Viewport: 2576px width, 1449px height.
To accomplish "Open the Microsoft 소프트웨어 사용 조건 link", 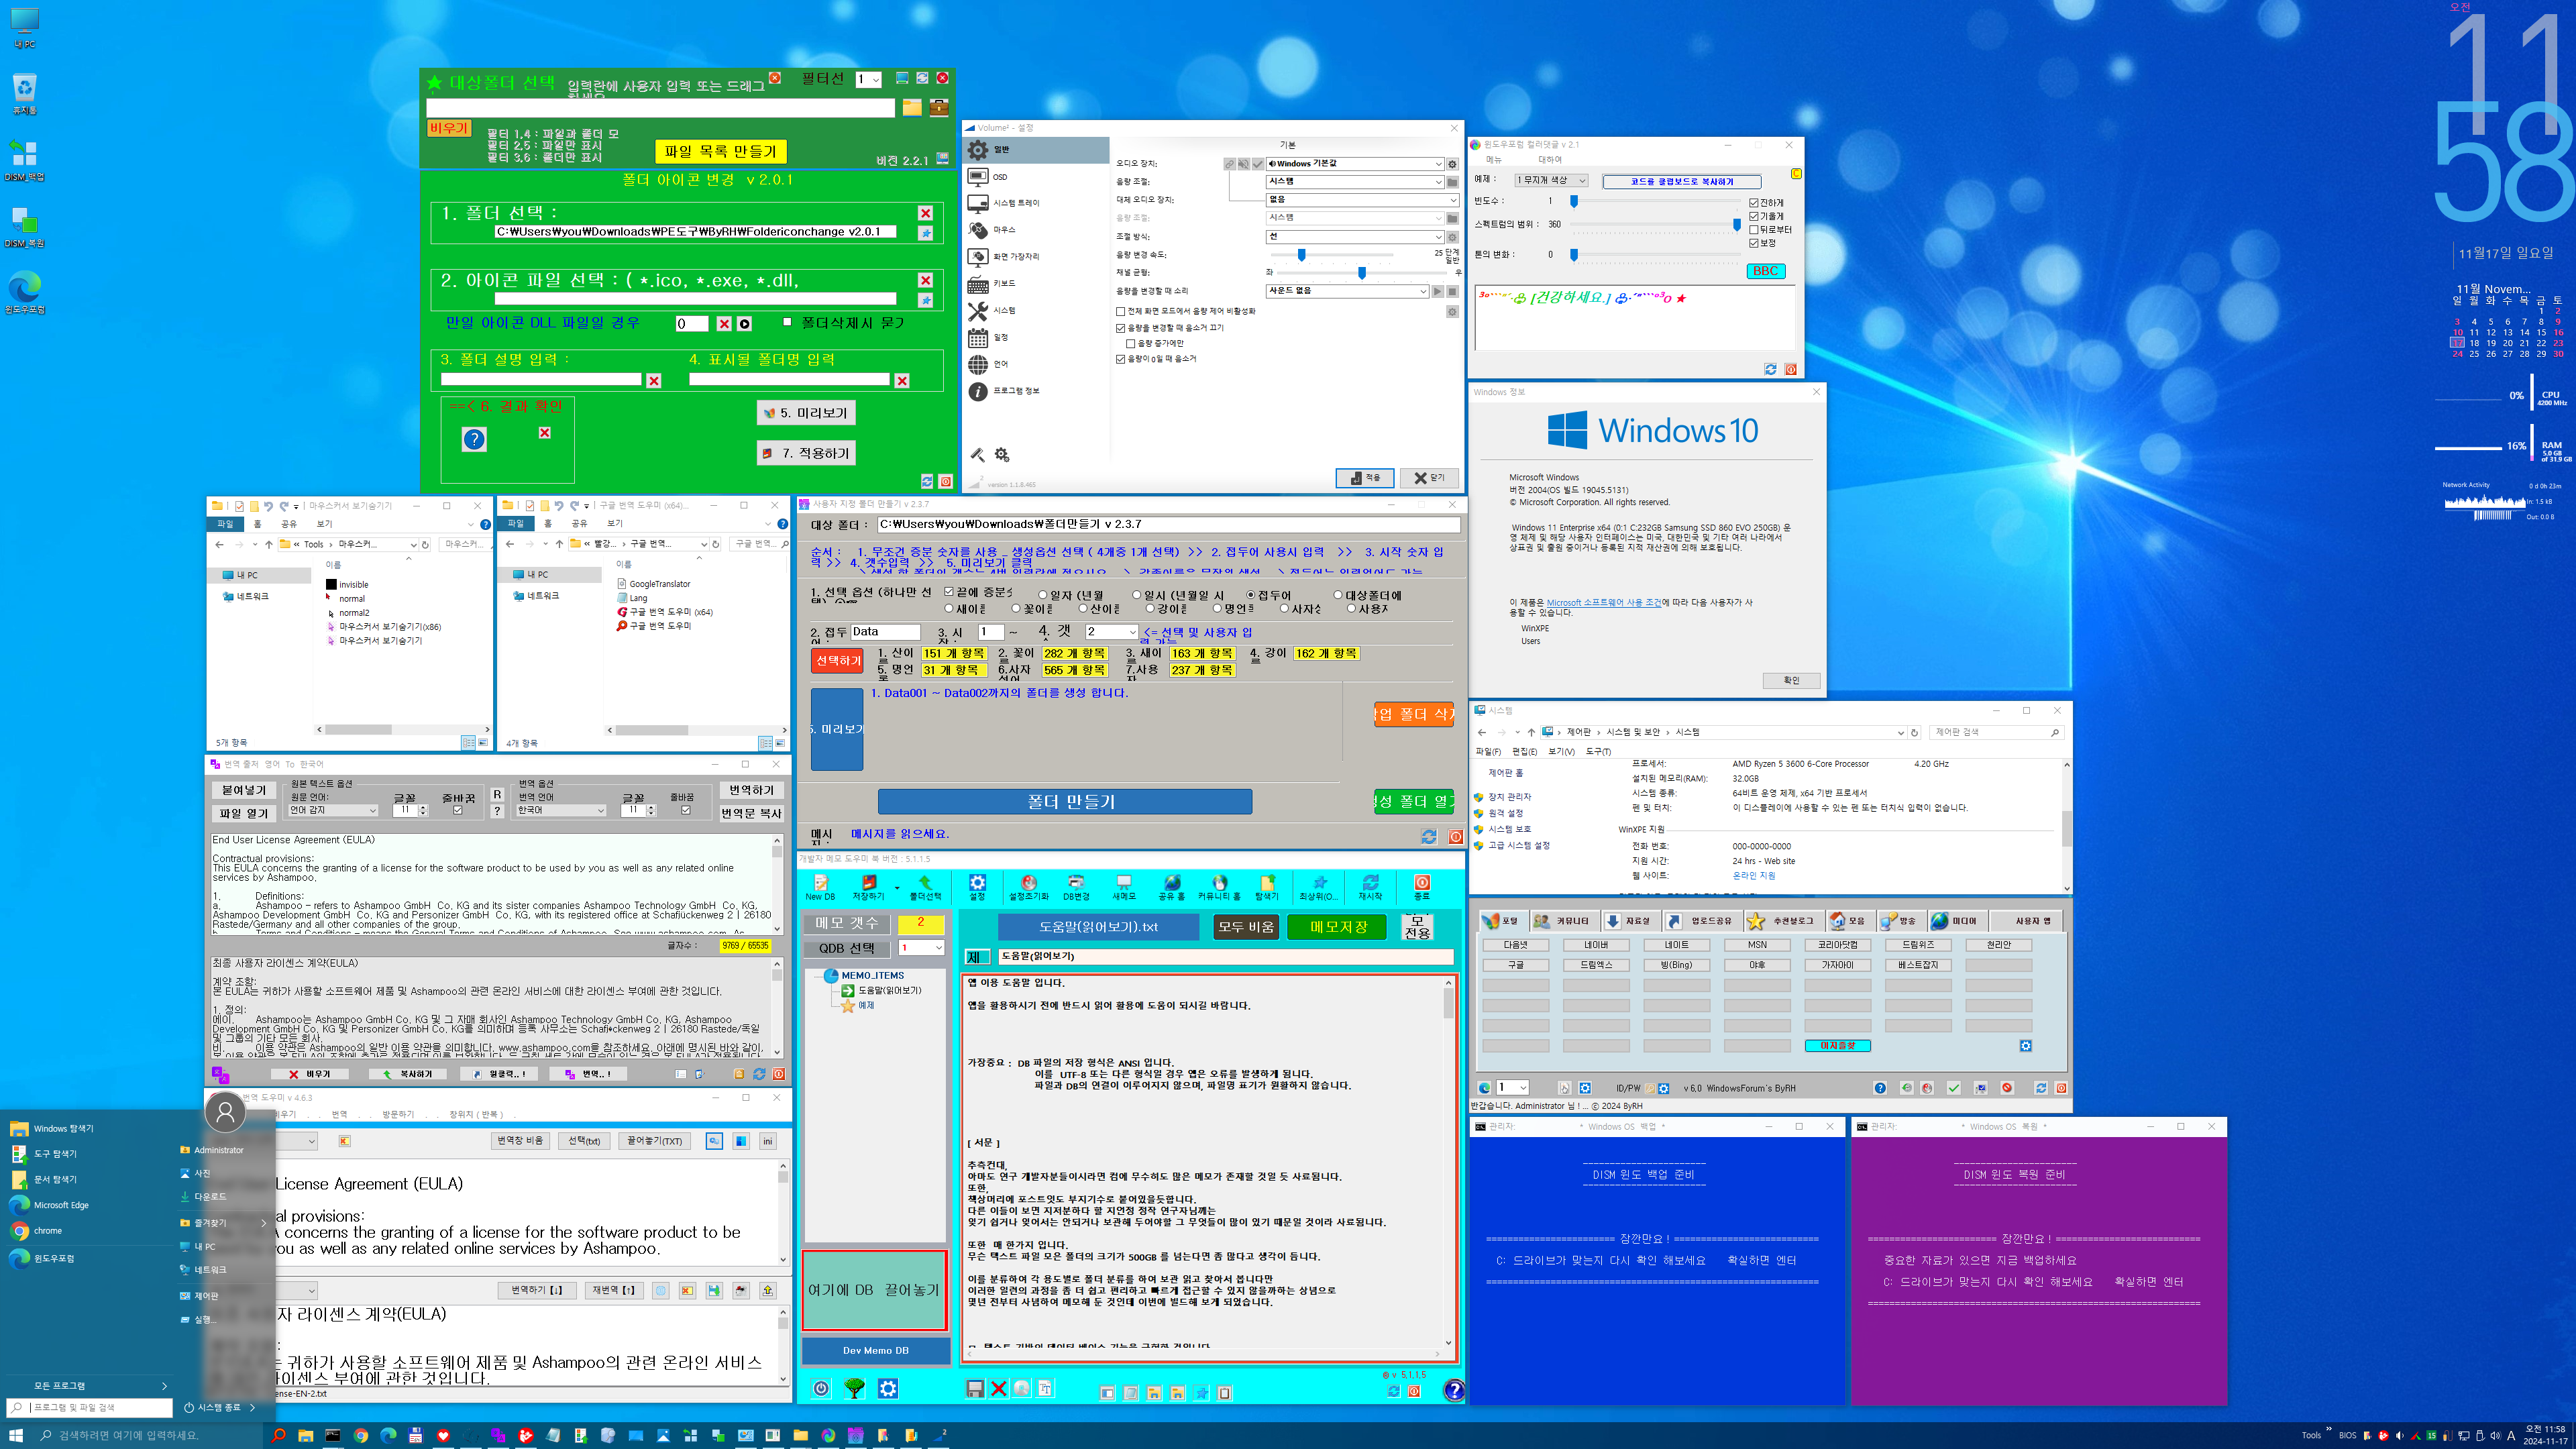I will tap(1604, 603).
